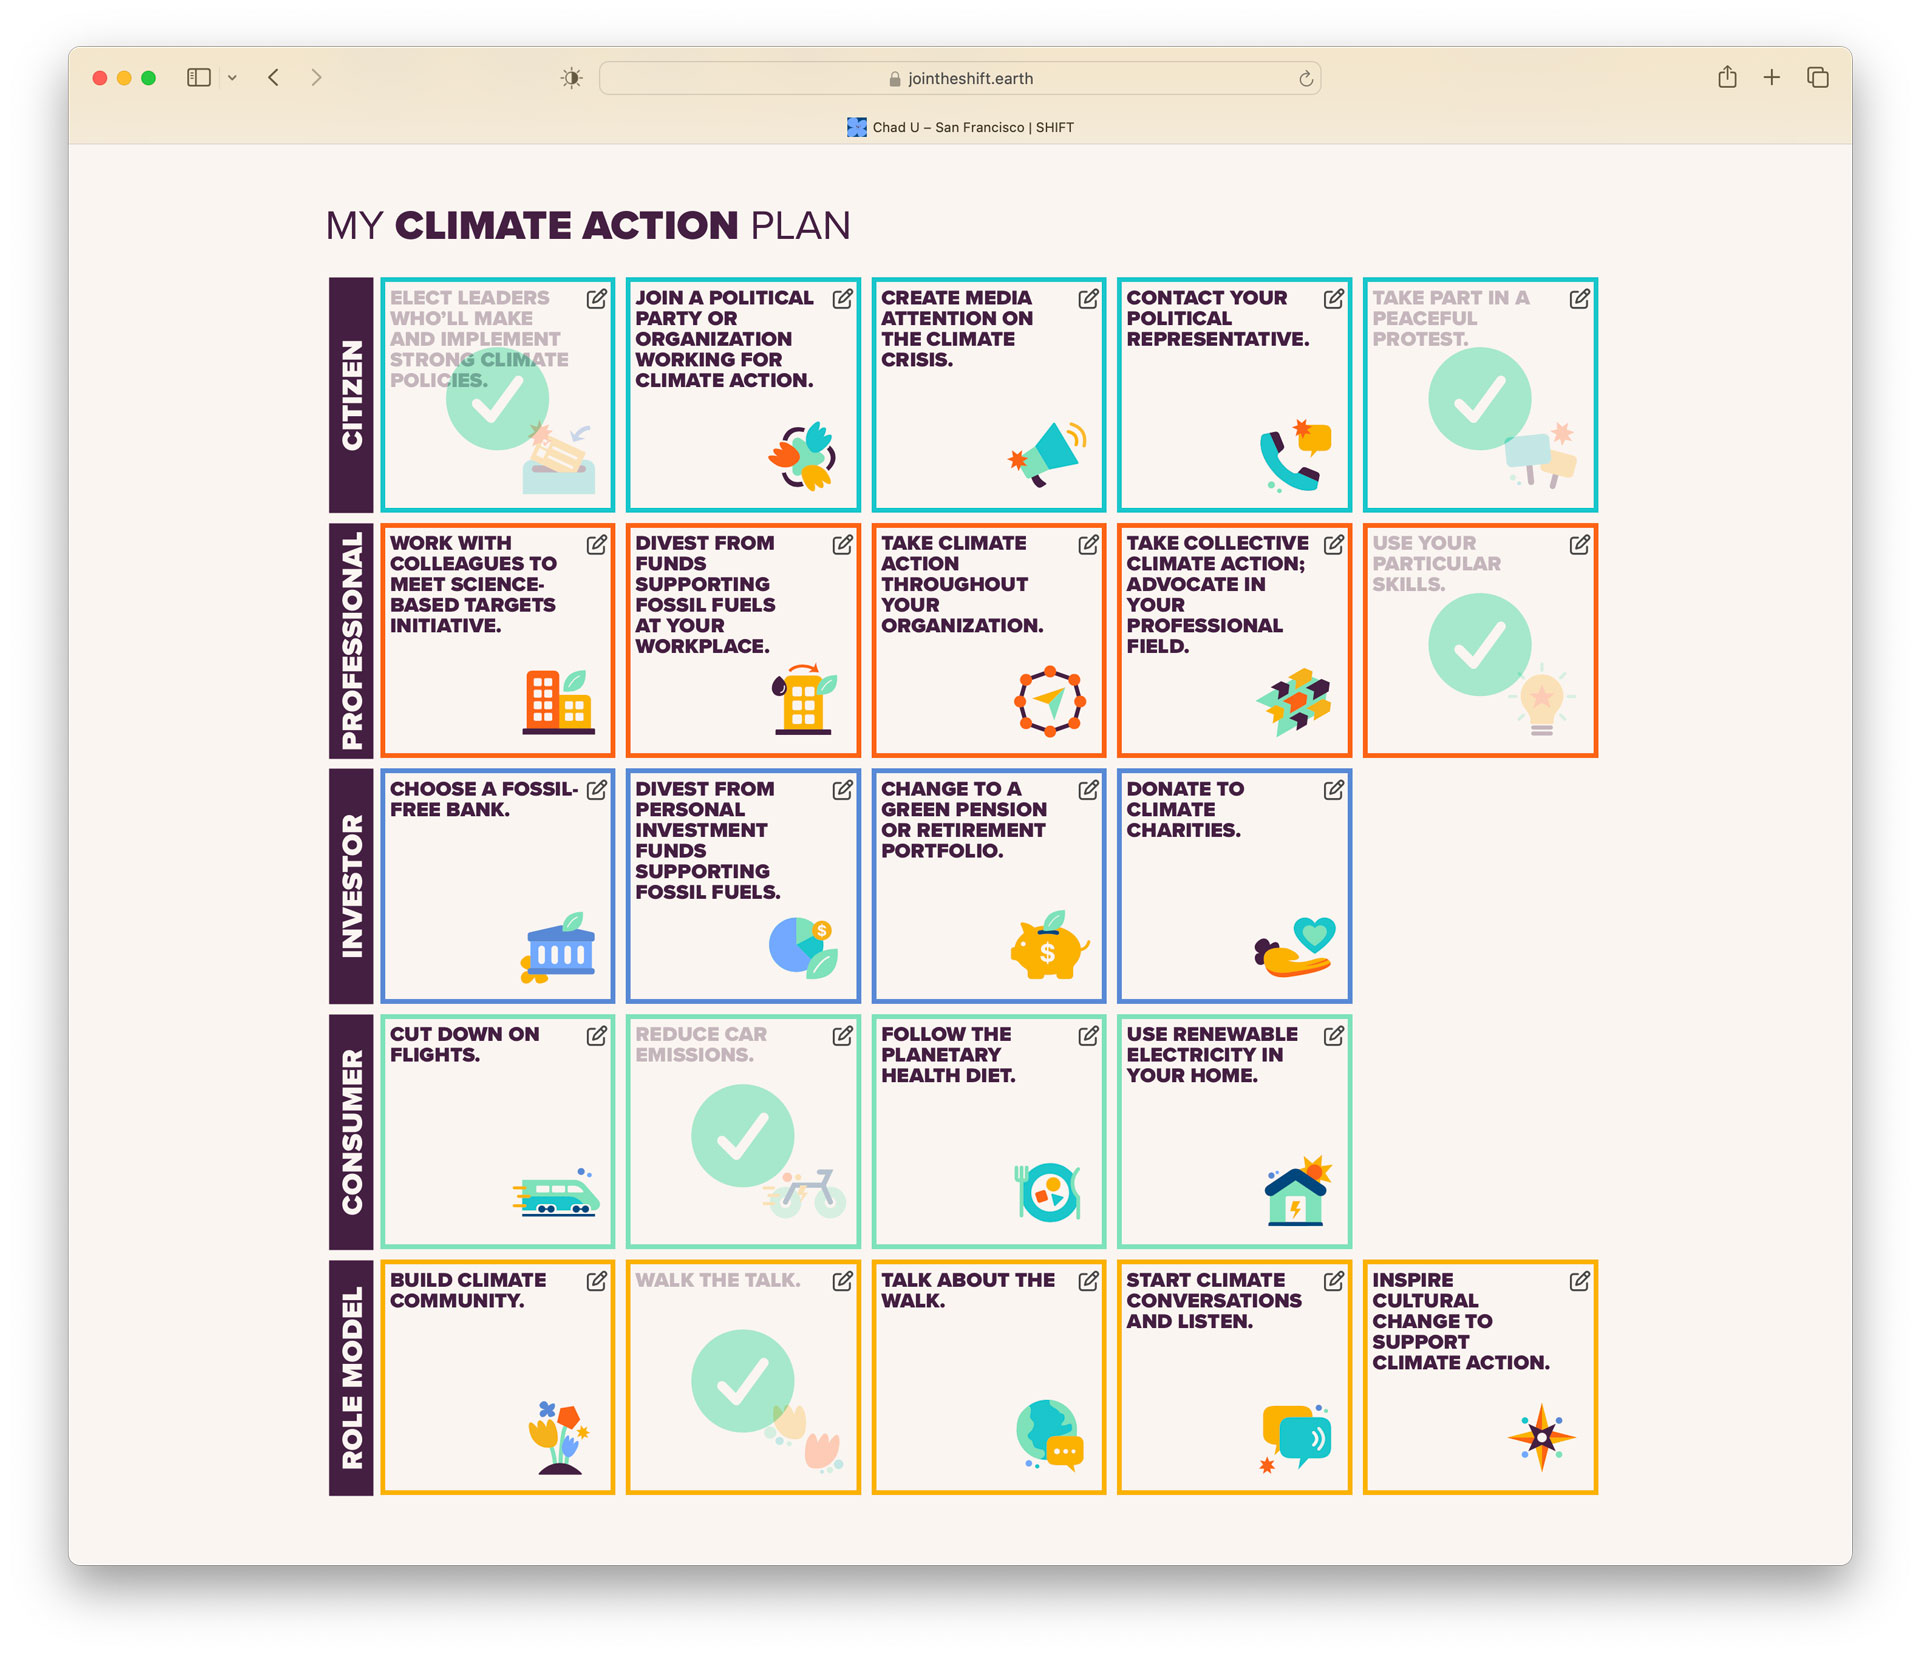1920x1655 pixels.
Task: Show the tab overview
Action: (x=1818, y=77)
